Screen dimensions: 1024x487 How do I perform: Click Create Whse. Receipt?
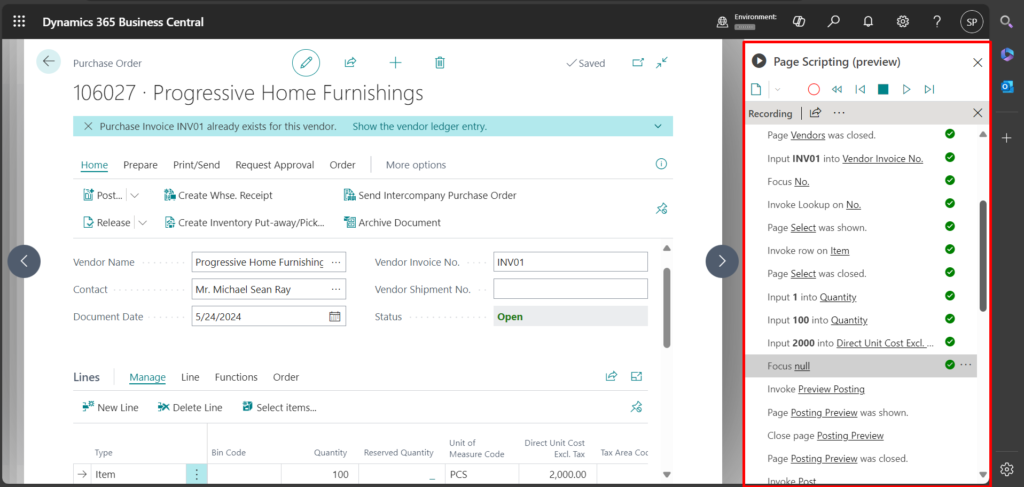(x=218, y=195)
